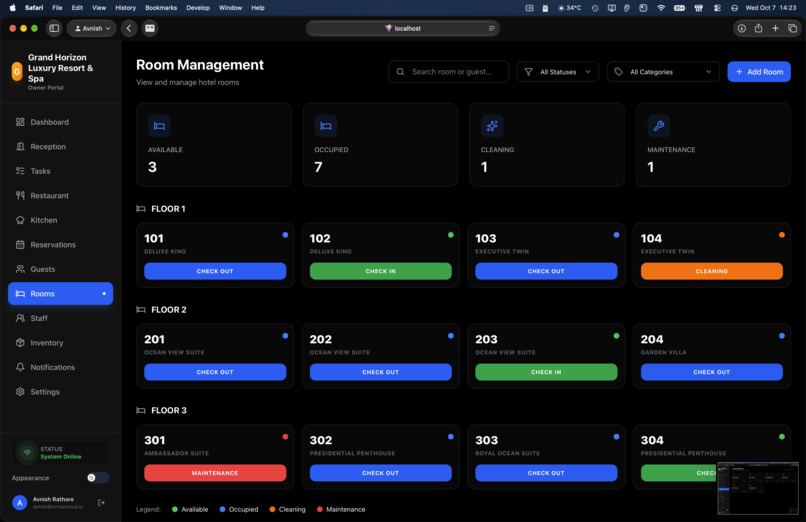Image resolution: width=806 pixels, height=522 pixels.
Task: Click the Kitchen chef hat icon
Action: 20,220
